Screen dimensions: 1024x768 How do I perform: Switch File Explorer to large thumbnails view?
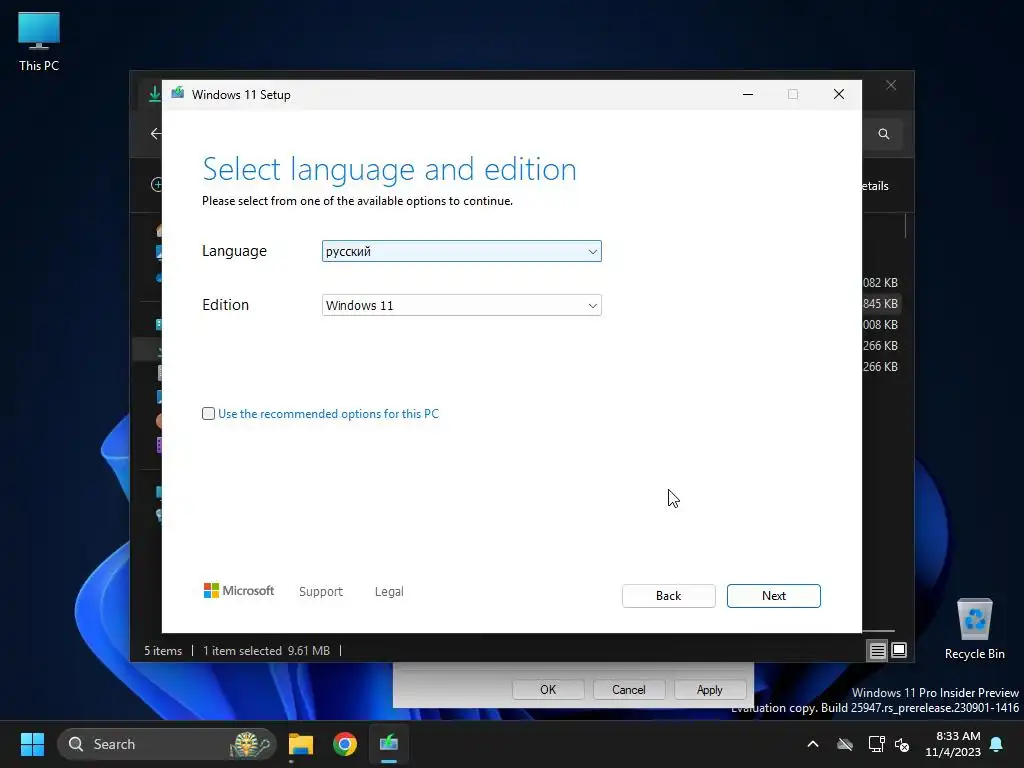[x=899, y=650]
